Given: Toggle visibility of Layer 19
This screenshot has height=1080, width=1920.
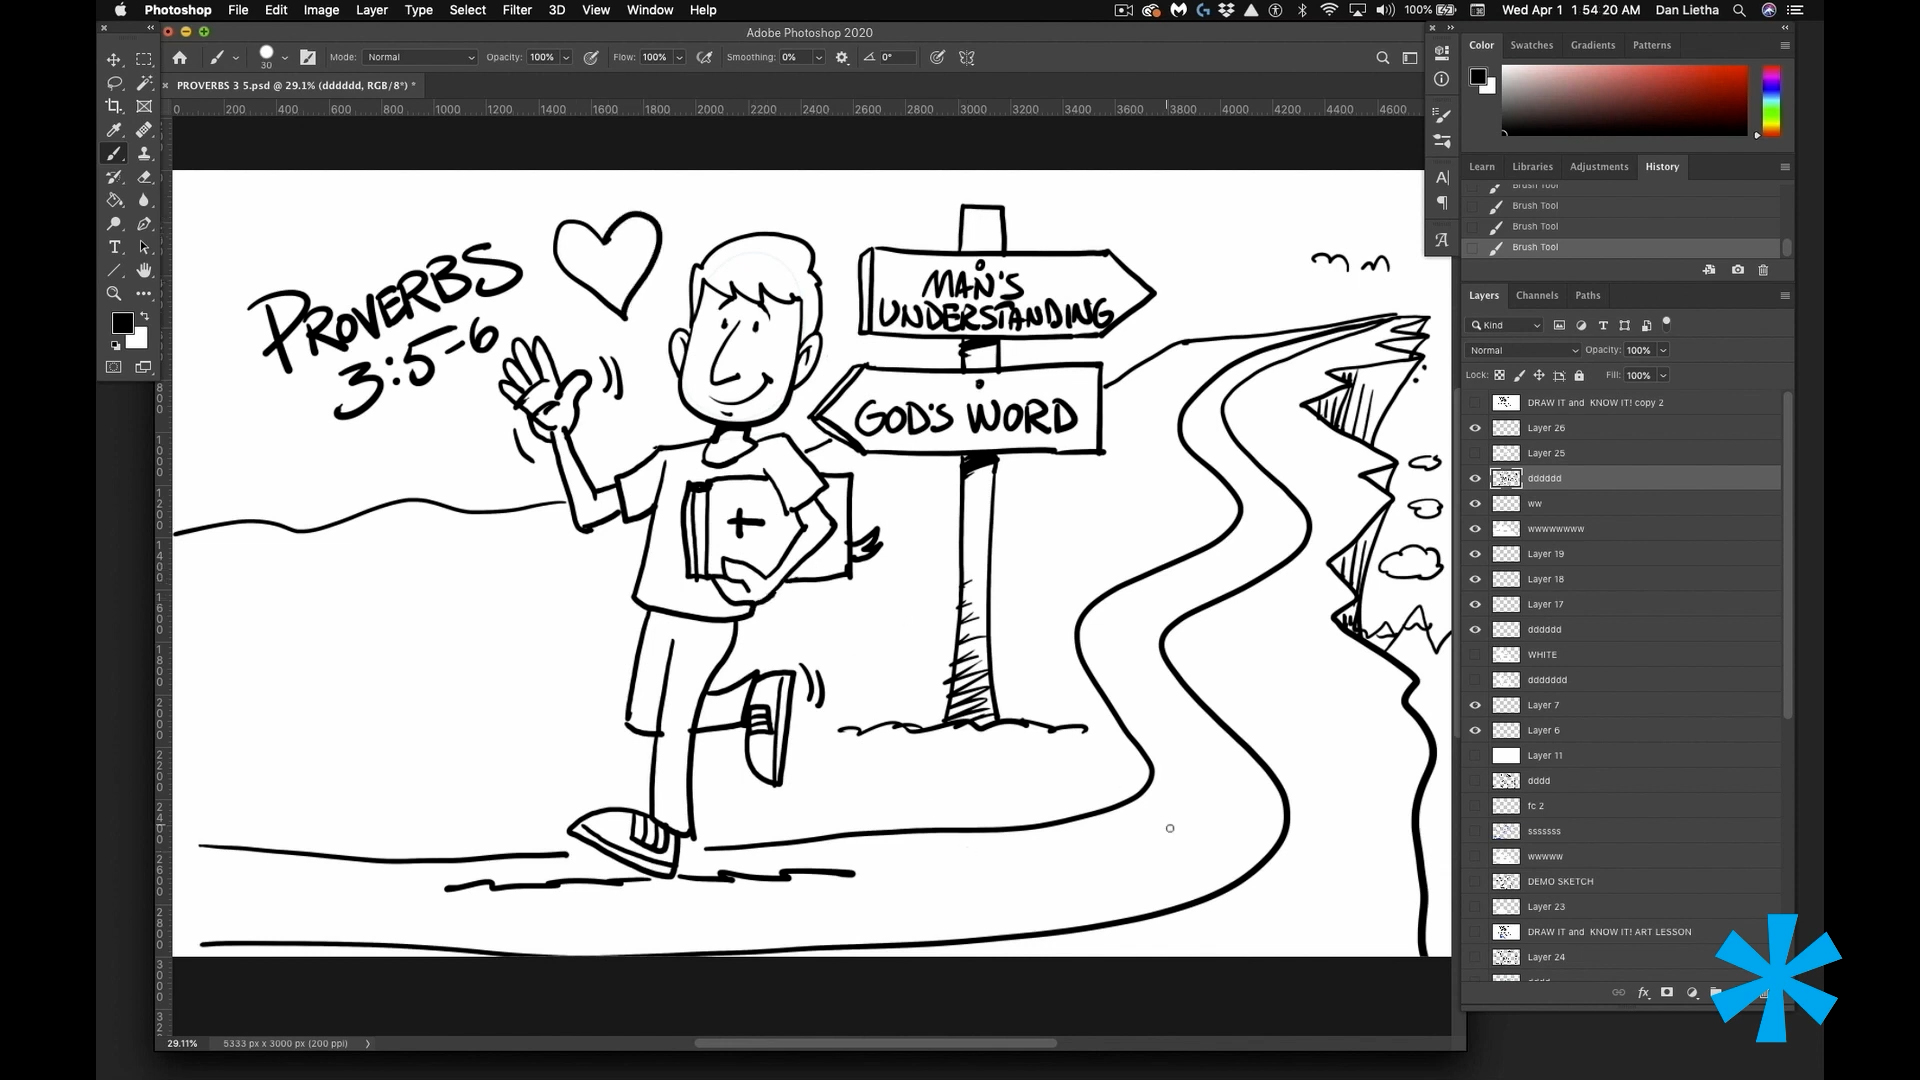Looking at the screenshot, I should (1475, 554).
